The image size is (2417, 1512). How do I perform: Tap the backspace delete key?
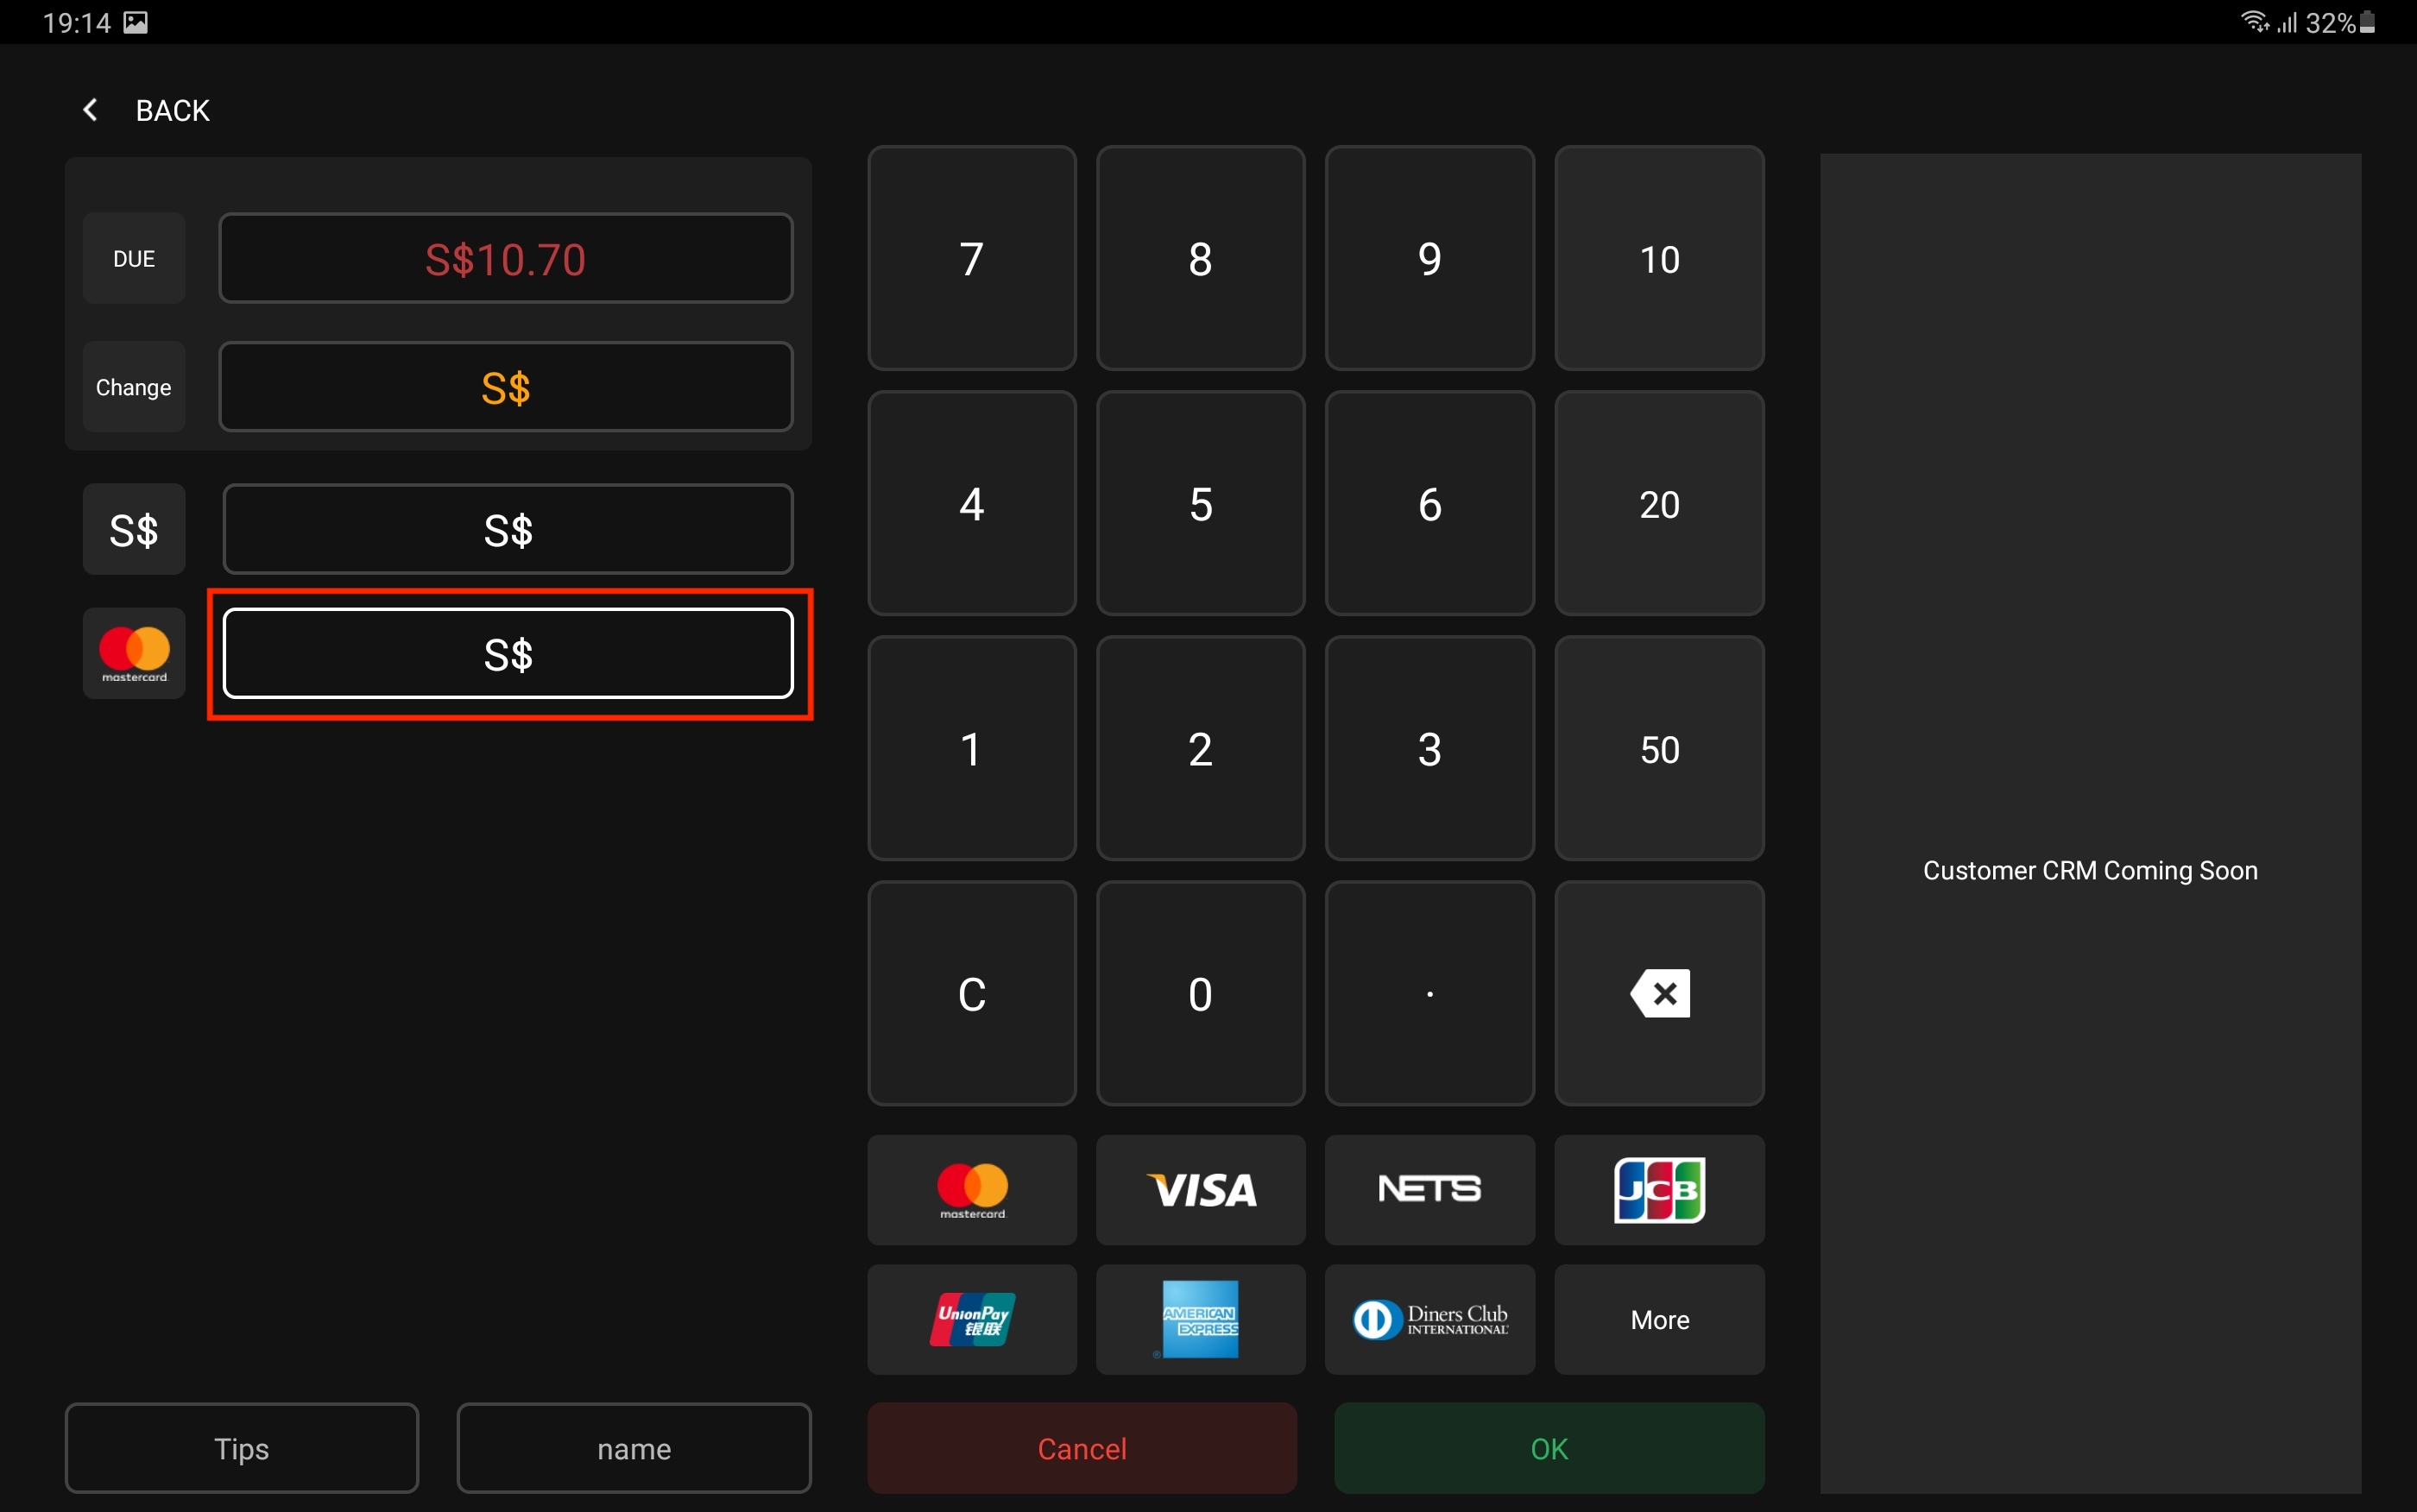coord(1659,993)
